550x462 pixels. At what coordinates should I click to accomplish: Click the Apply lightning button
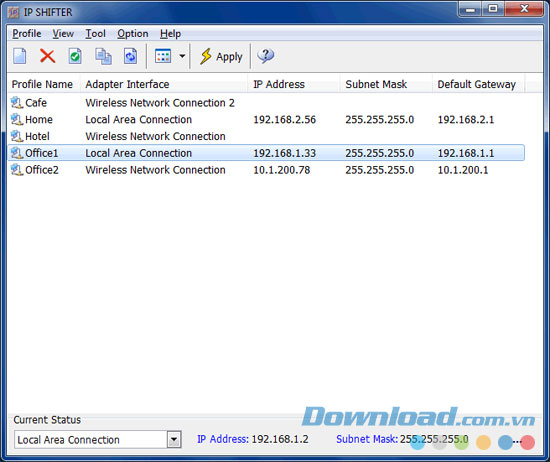221,56
